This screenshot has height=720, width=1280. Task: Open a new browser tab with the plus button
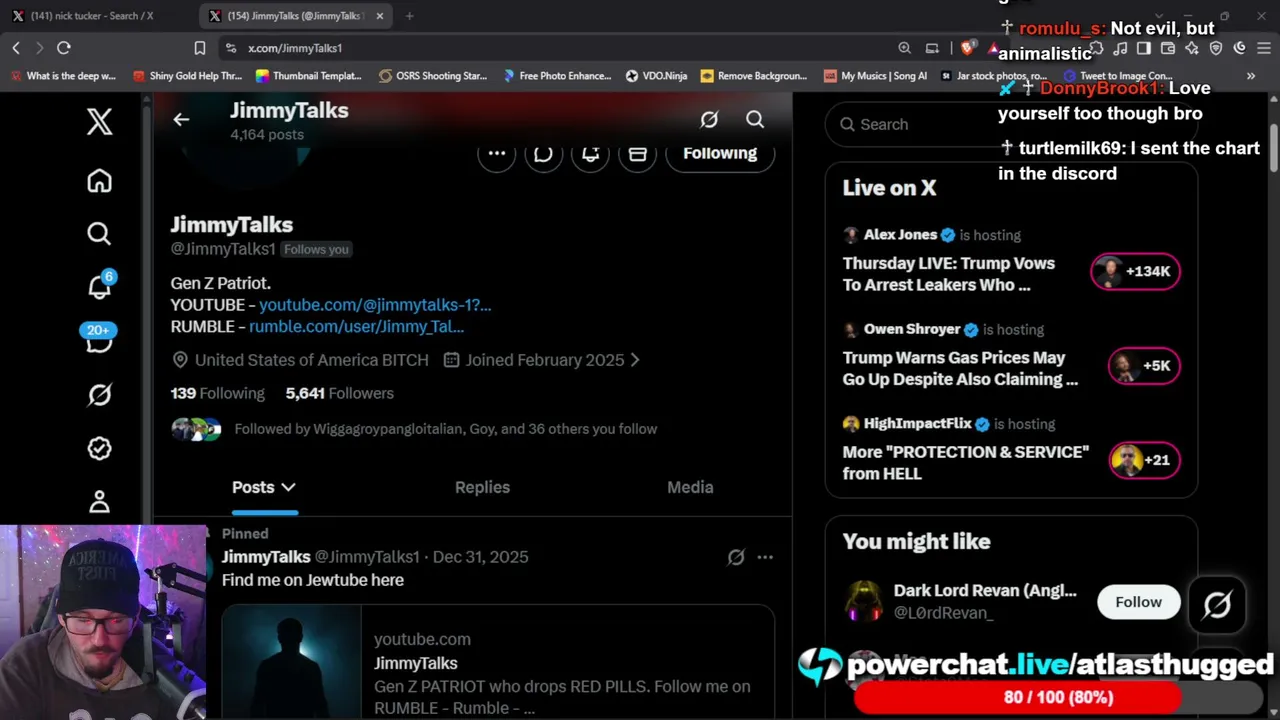pos(409,16)
